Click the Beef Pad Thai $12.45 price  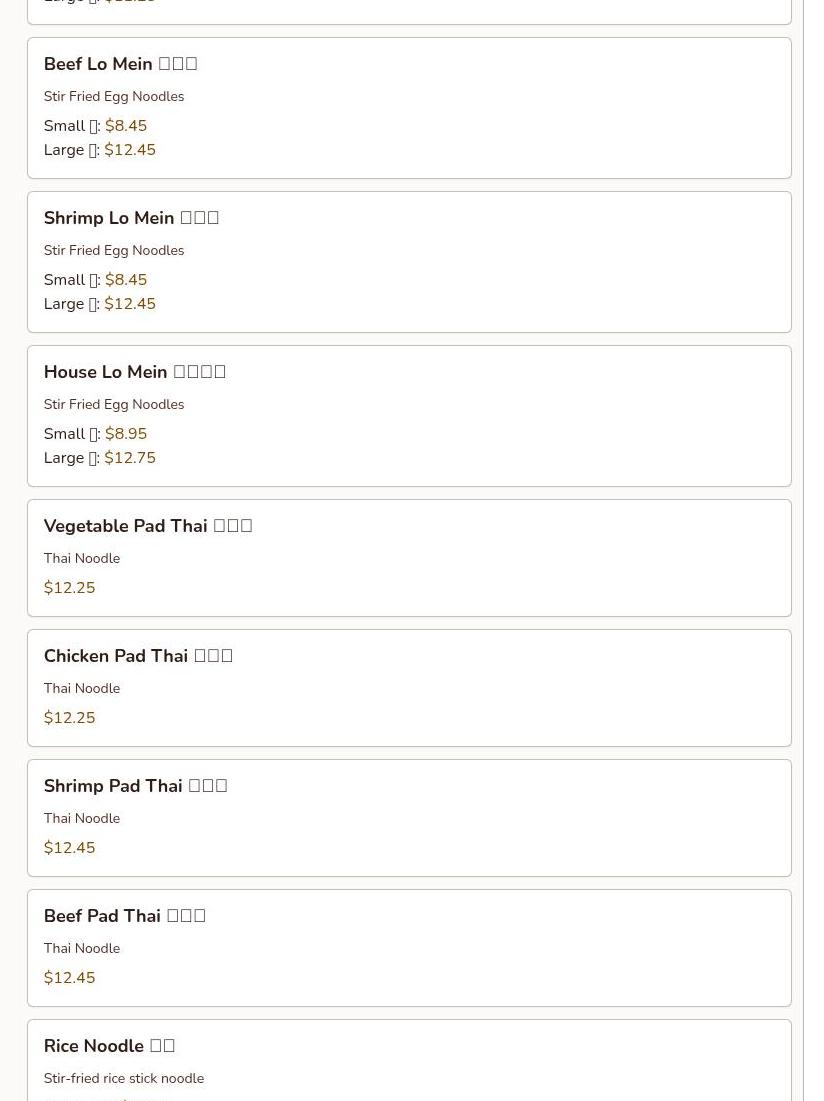coord(69,977)
